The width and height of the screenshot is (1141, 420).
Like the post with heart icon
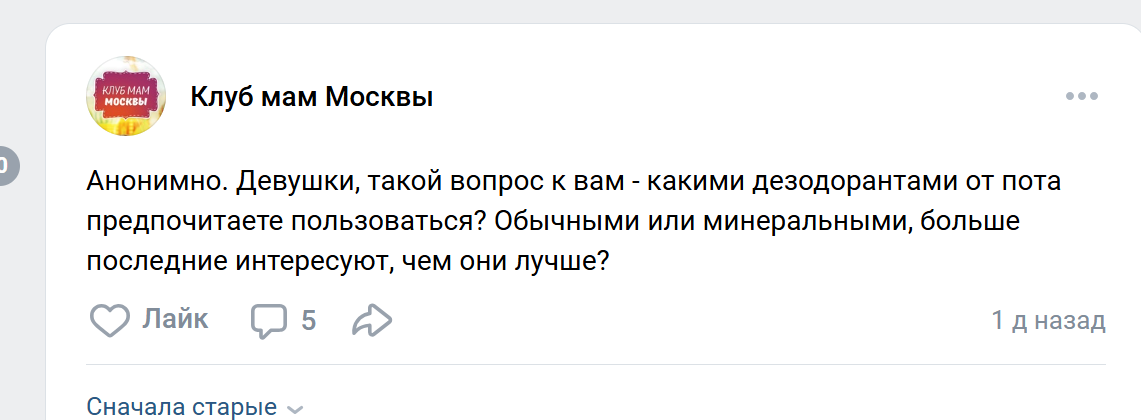109,320
